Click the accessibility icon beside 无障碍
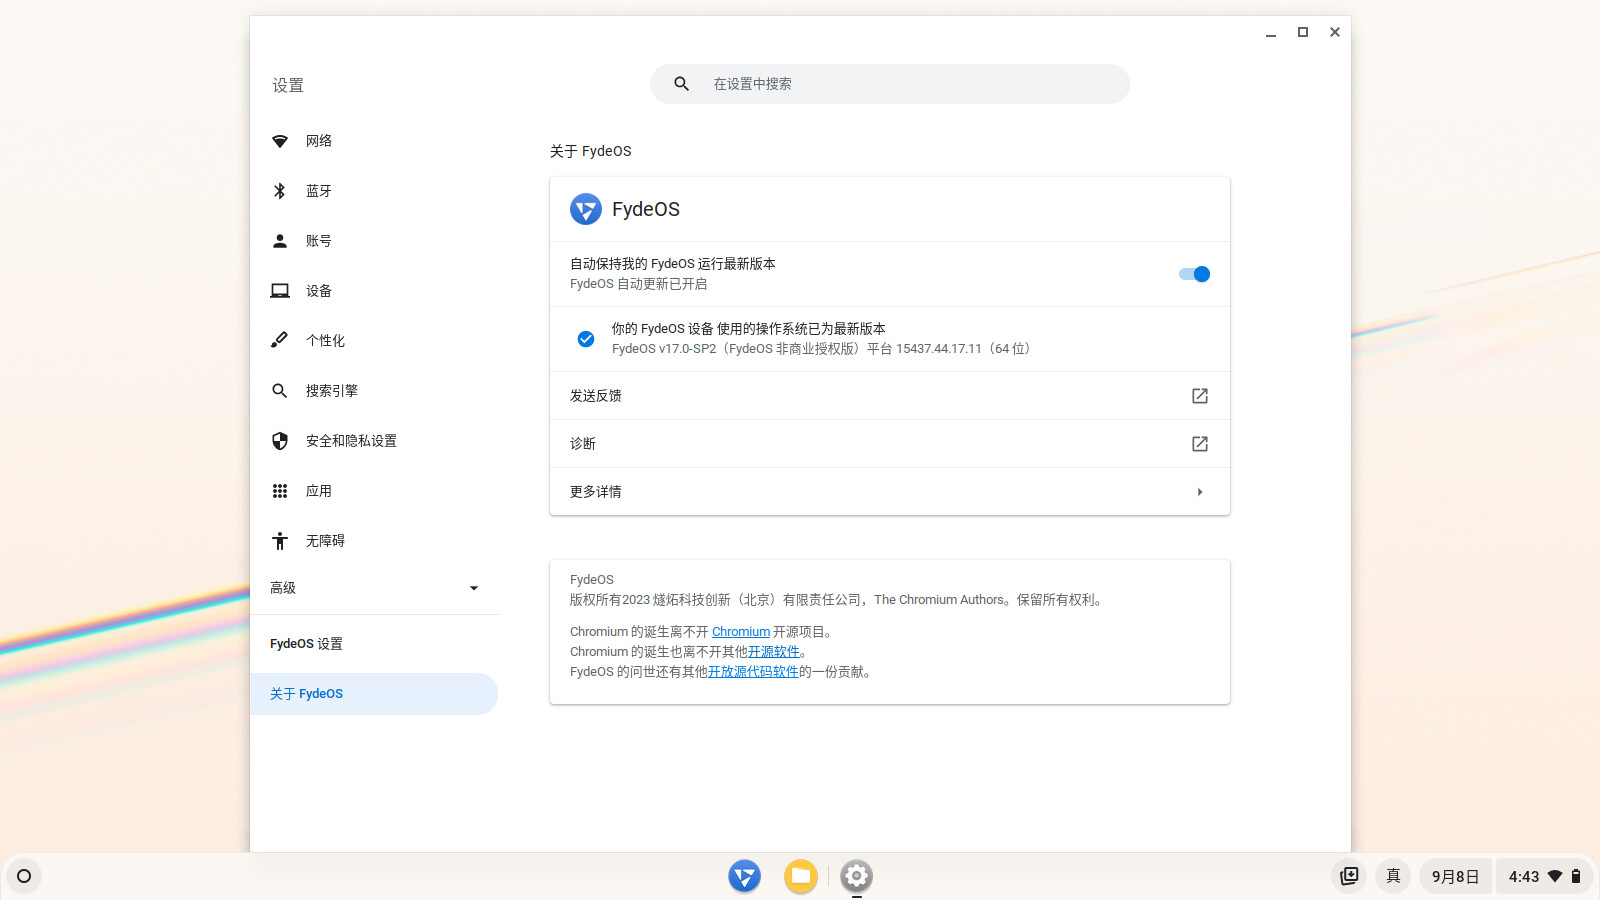 pos(280,541)
